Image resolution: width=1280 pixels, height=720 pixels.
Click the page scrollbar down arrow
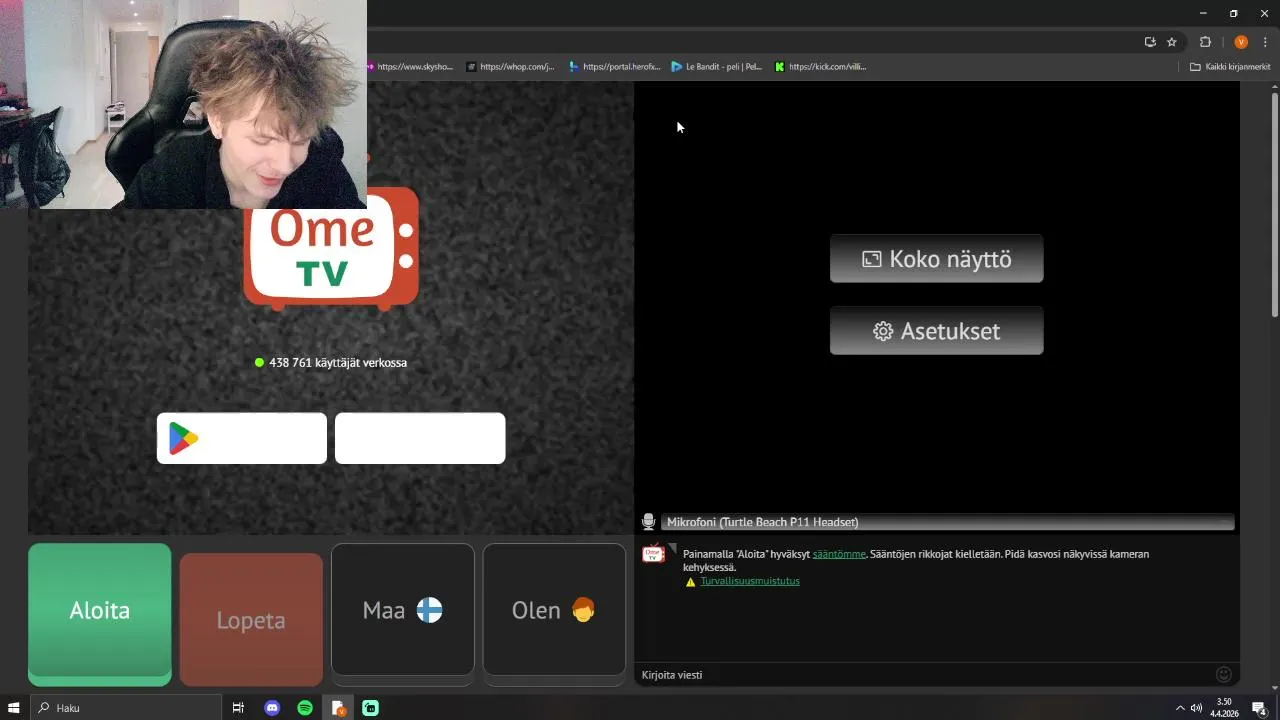[x=1275, y=687]
